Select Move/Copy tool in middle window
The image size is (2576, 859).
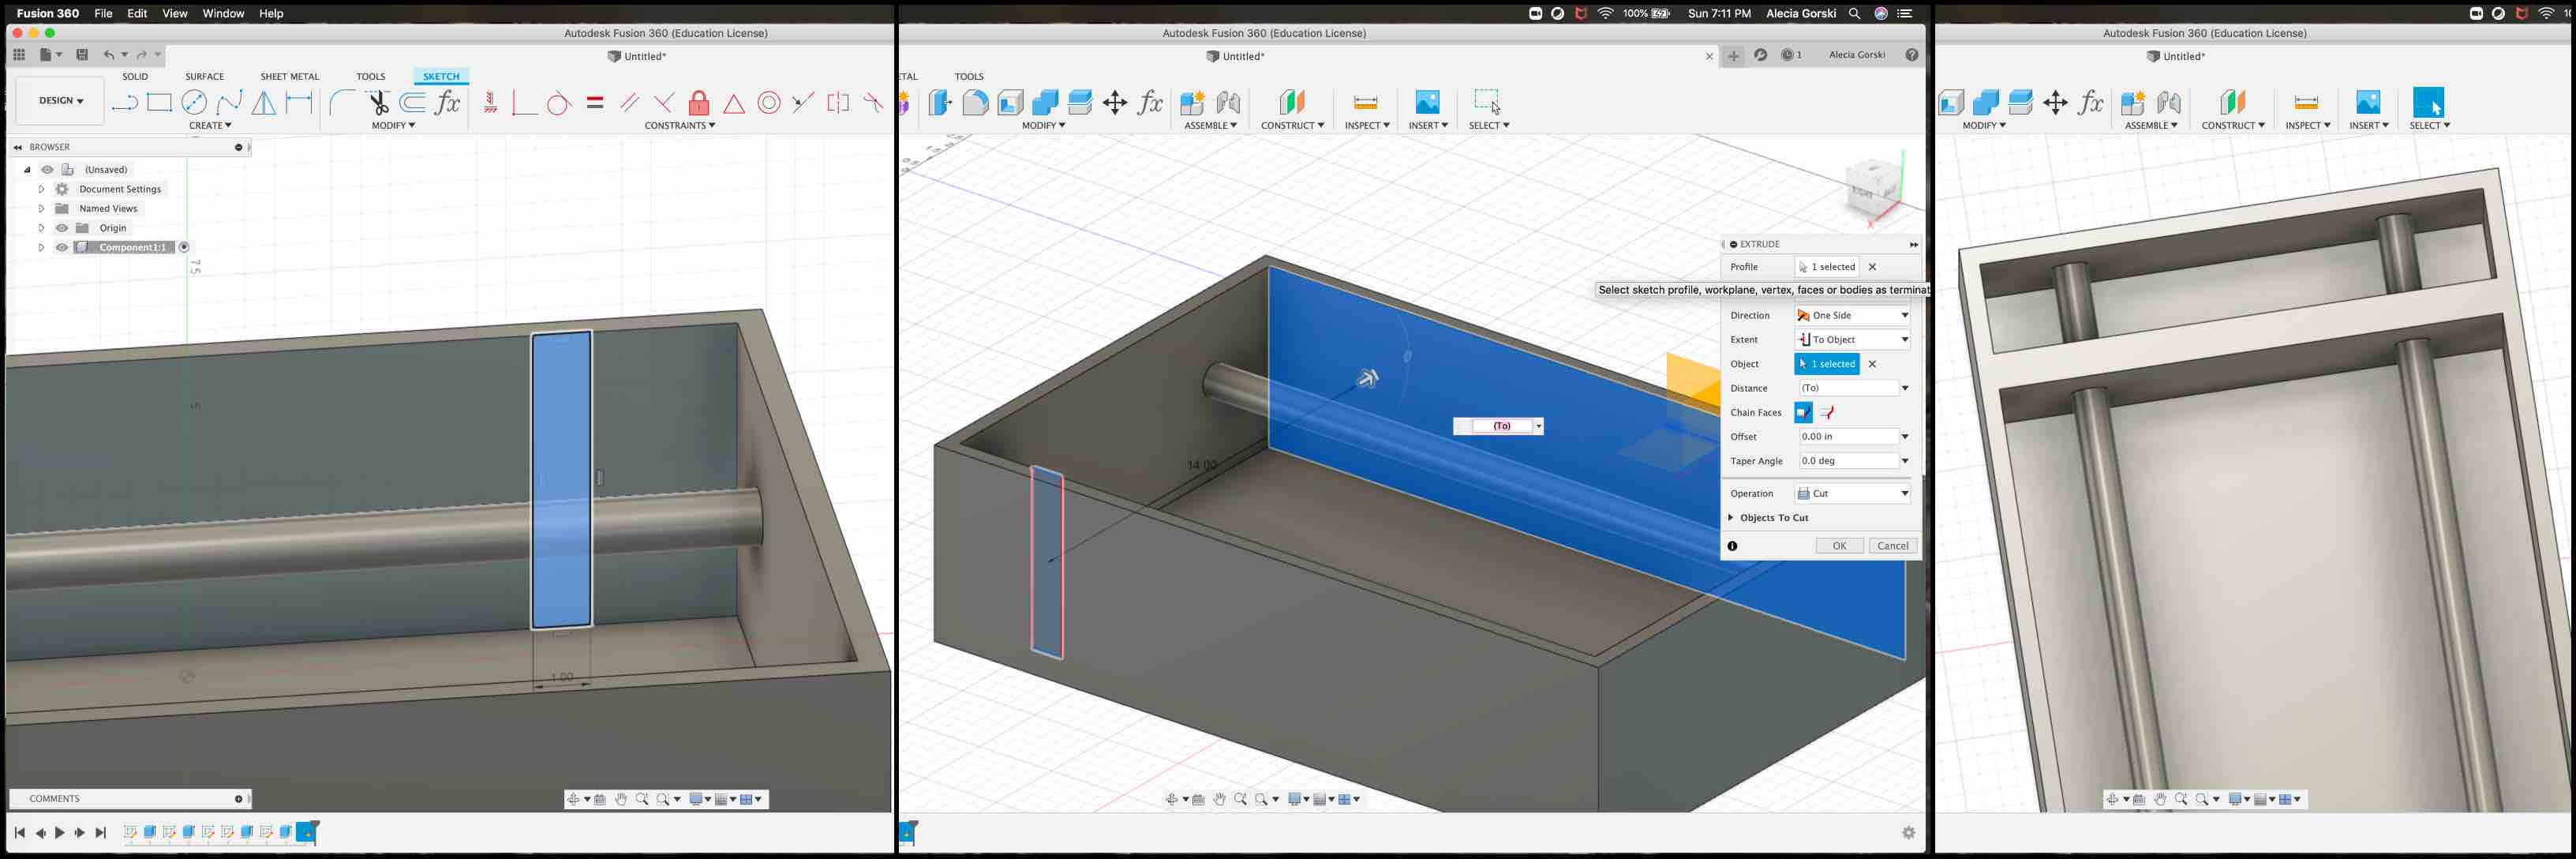(1115, 102)
